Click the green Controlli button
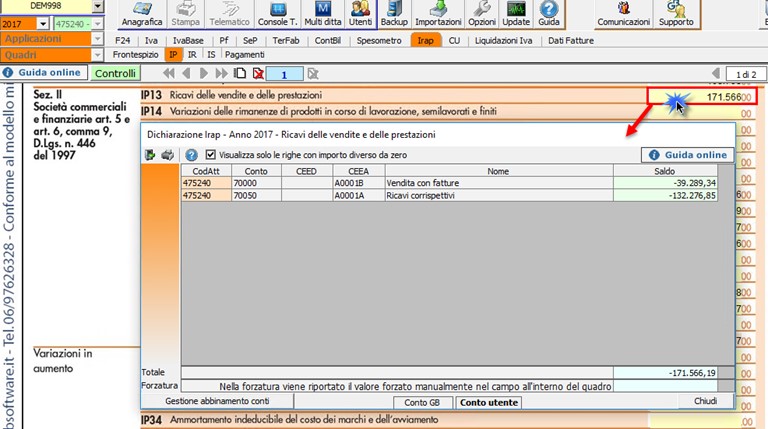The height and width of the screenshot is (429, 768). tap(115, 73)
